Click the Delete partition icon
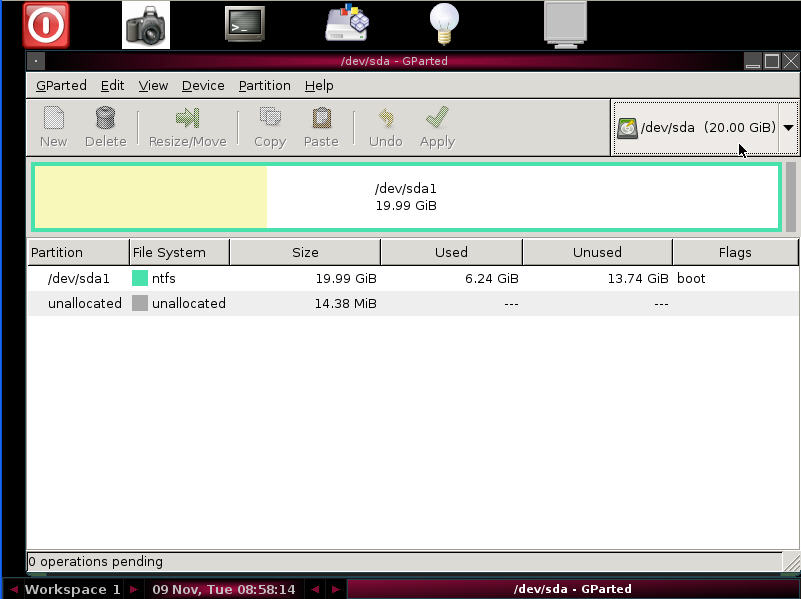Screen dimensions: 801x599 click(x=105, y=127)
